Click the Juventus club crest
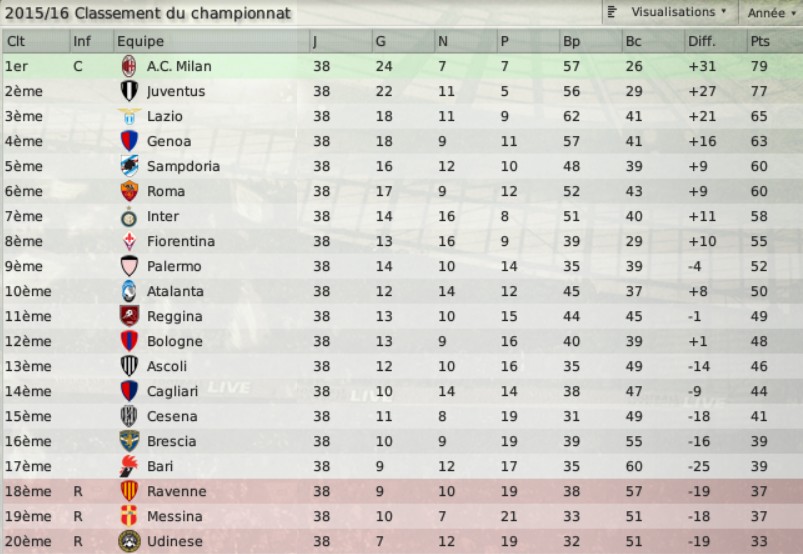This screenshot has height=554, width=803. 129,91
